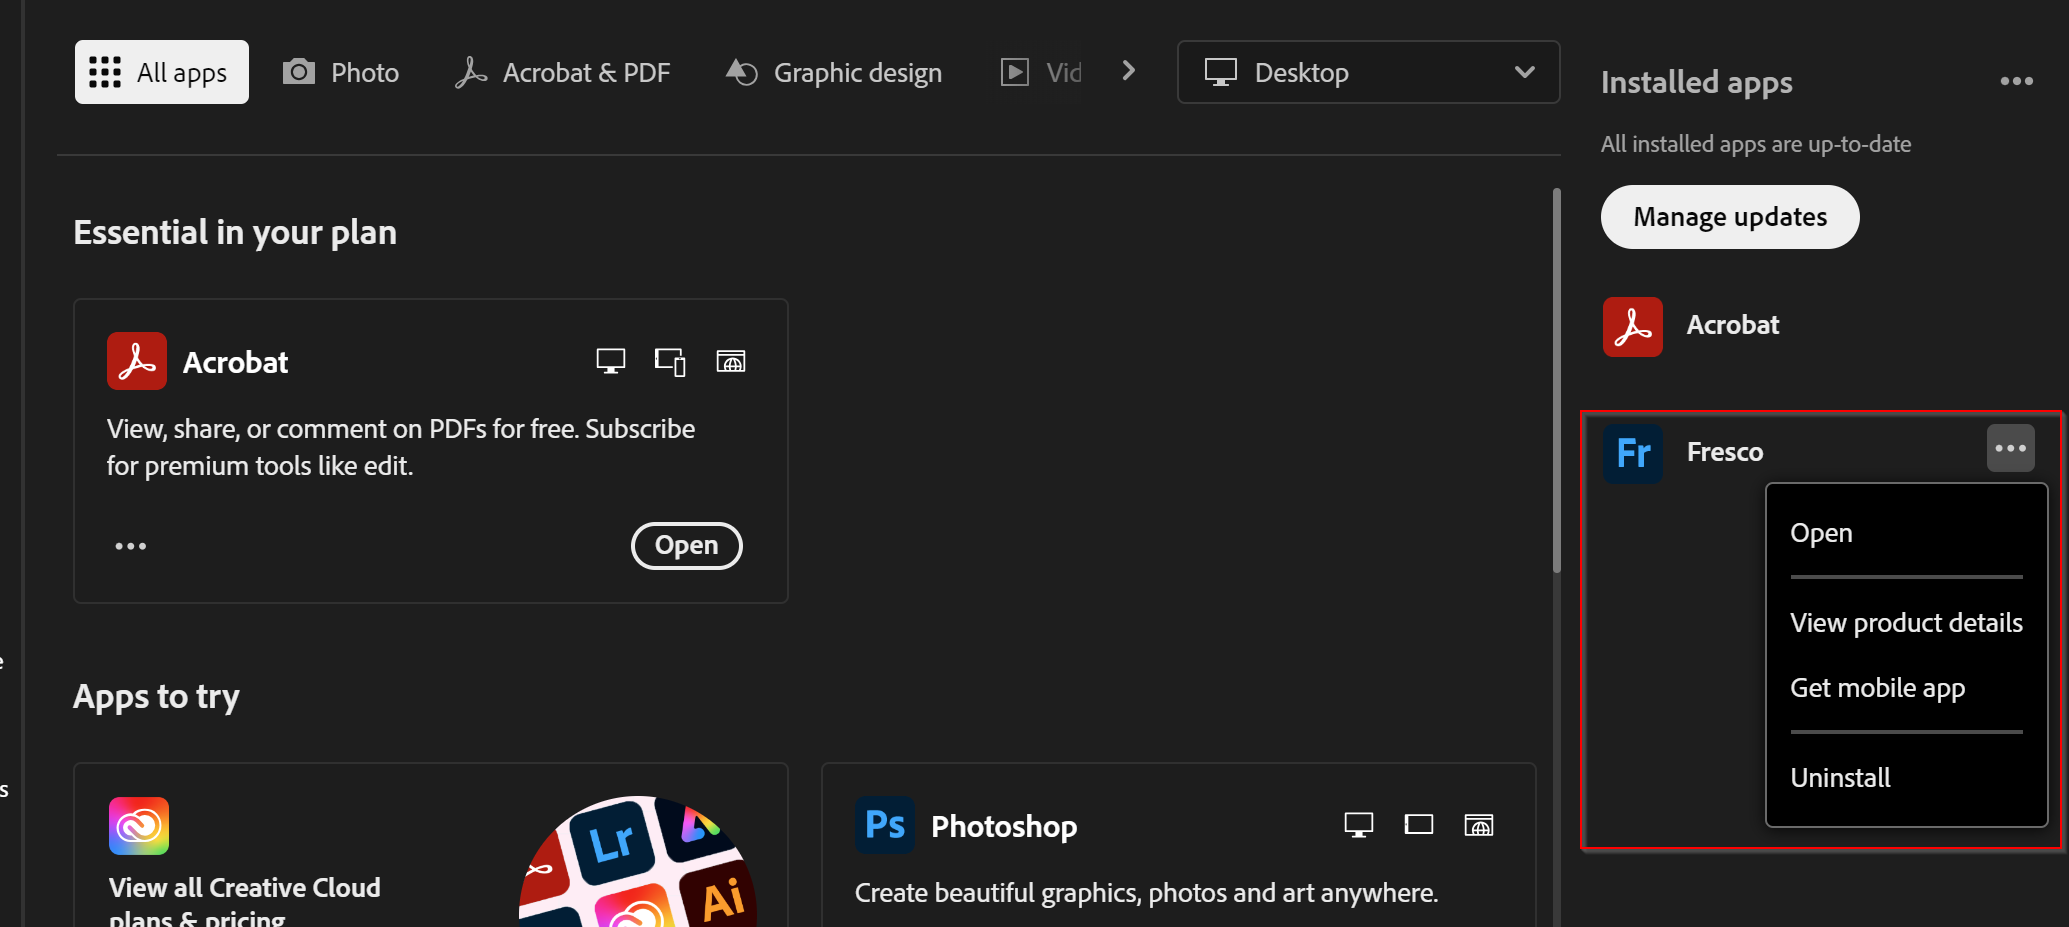Open View all Creative Cloud plans and pricing

tap(244, 888)
